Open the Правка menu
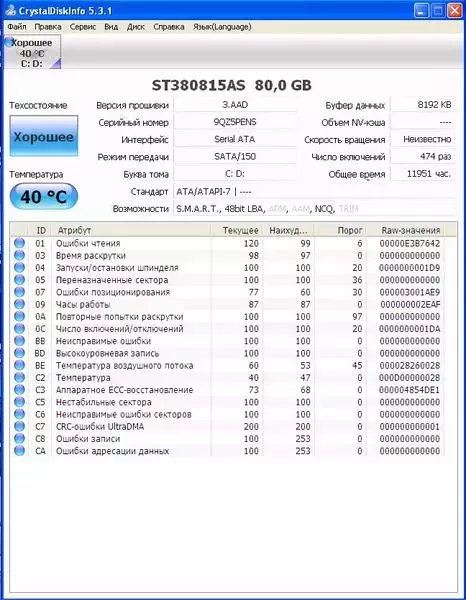The height and width of the screenshot is (600, 466). click(x=48, y=27)
